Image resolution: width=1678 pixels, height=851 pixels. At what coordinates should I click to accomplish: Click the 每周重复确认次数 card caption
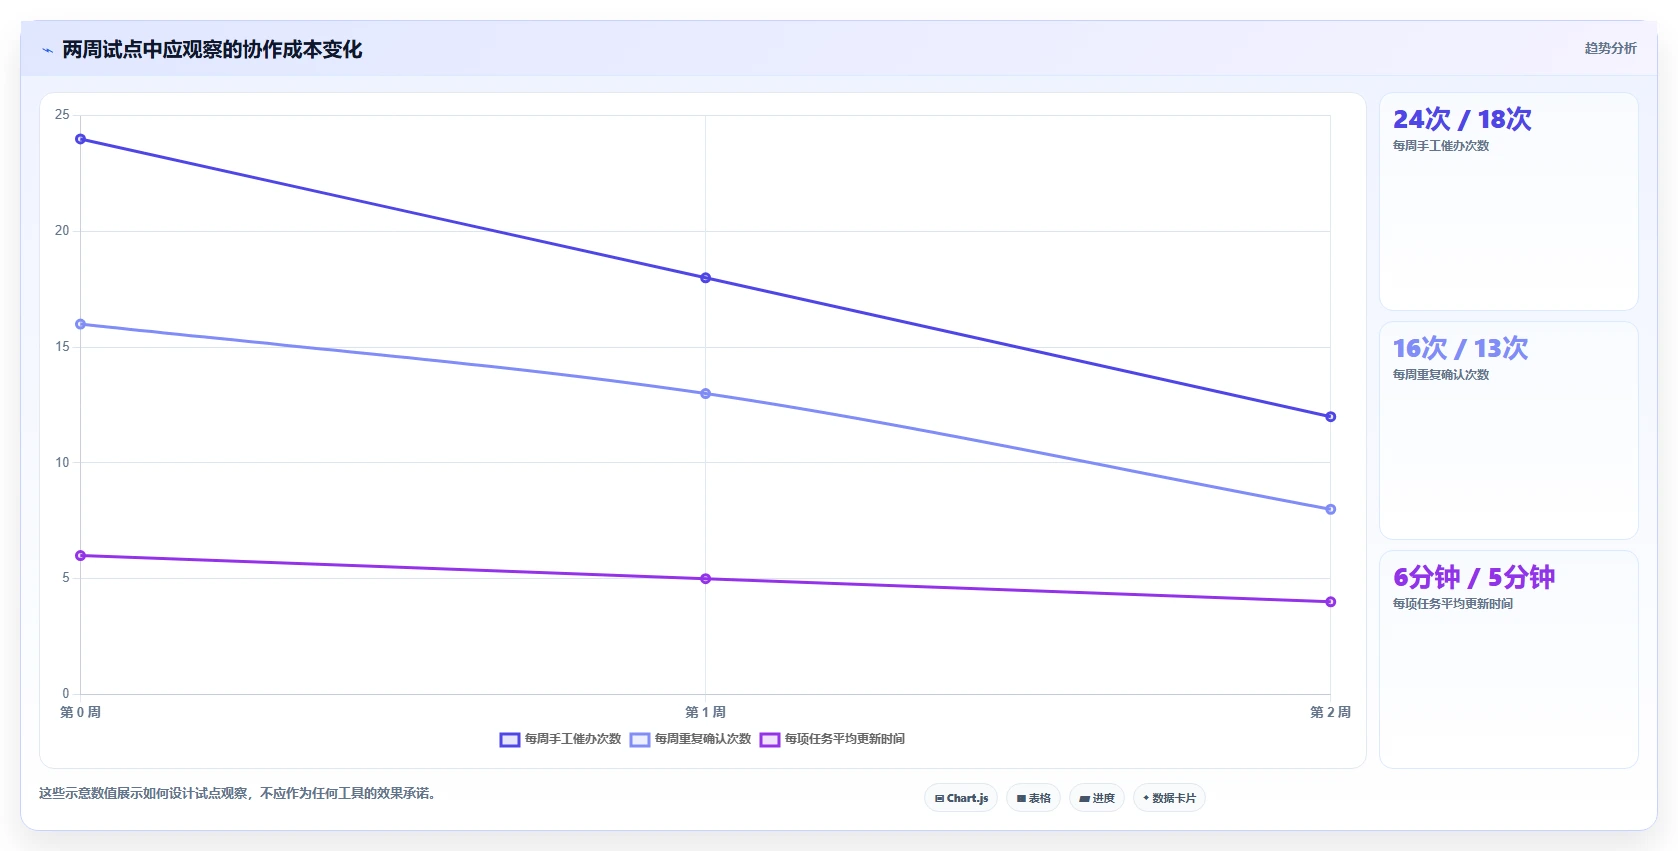tap(1441, 375)
